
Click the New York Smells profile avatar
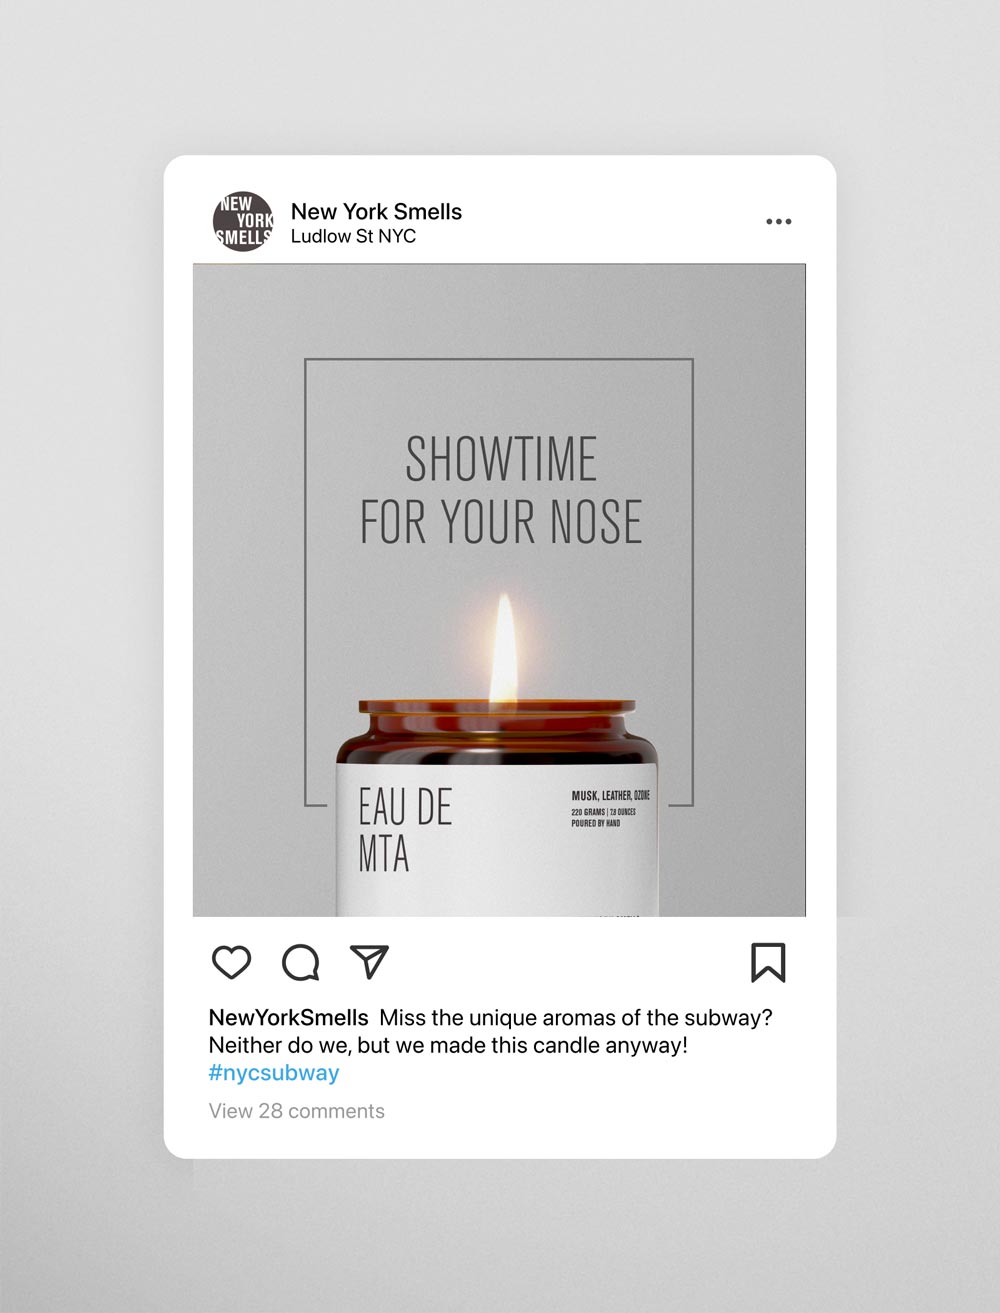[243, 221]
